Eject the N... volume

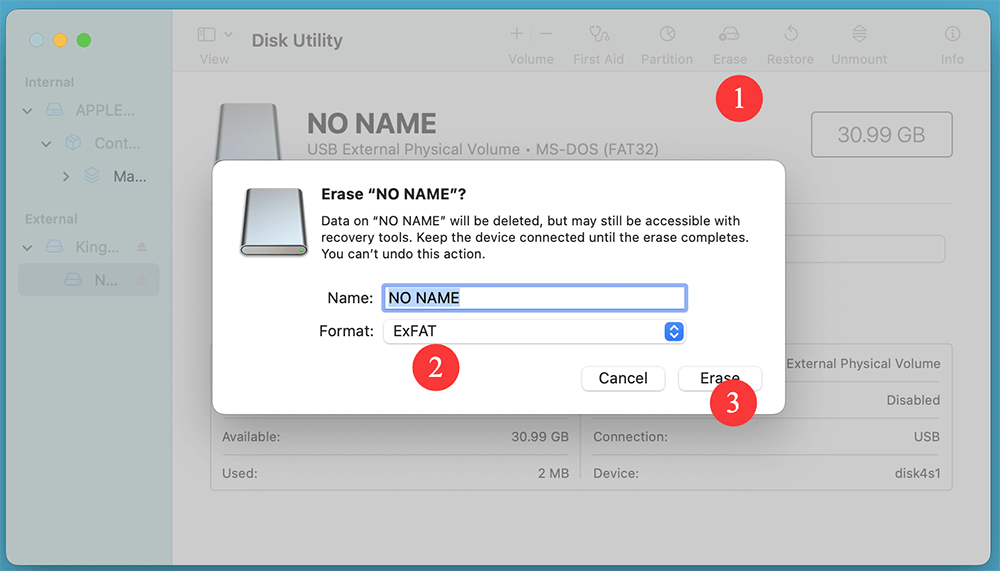142,279
